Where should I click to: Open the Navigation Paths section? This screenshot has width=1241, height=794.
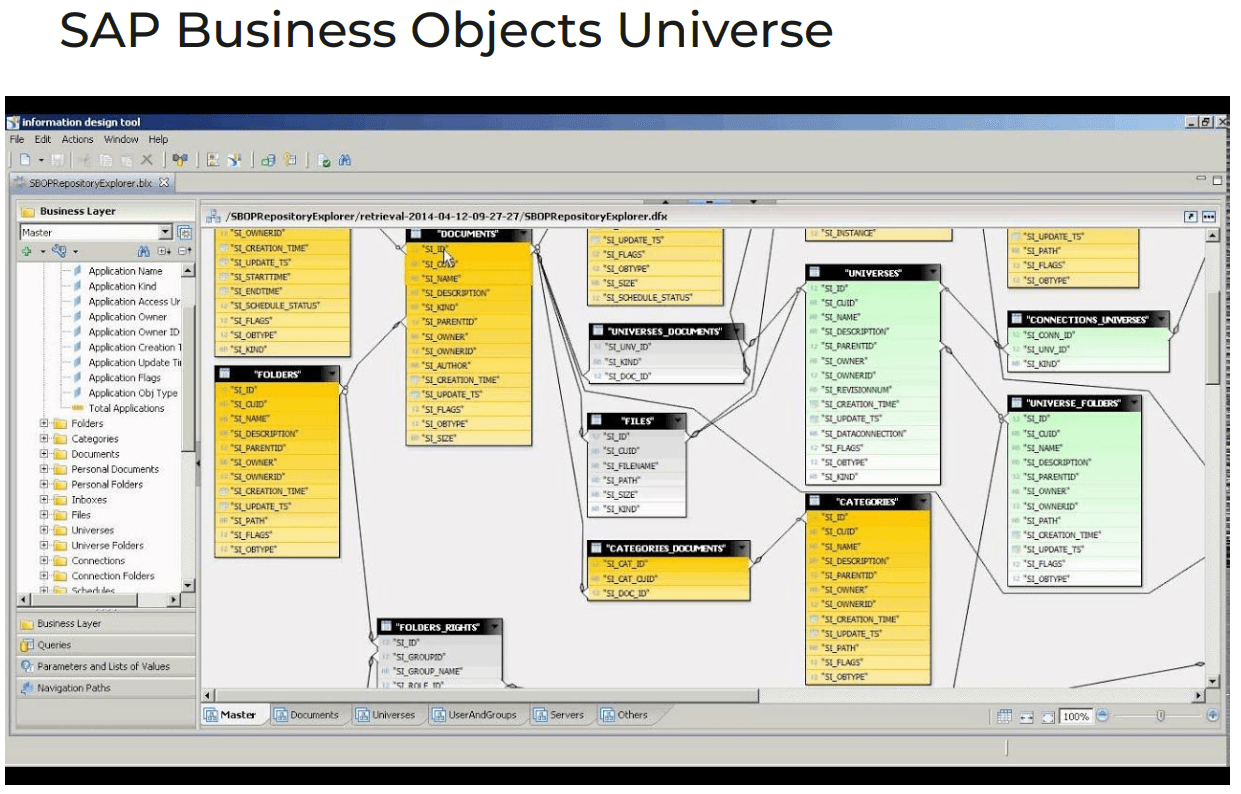pos(106,688)
